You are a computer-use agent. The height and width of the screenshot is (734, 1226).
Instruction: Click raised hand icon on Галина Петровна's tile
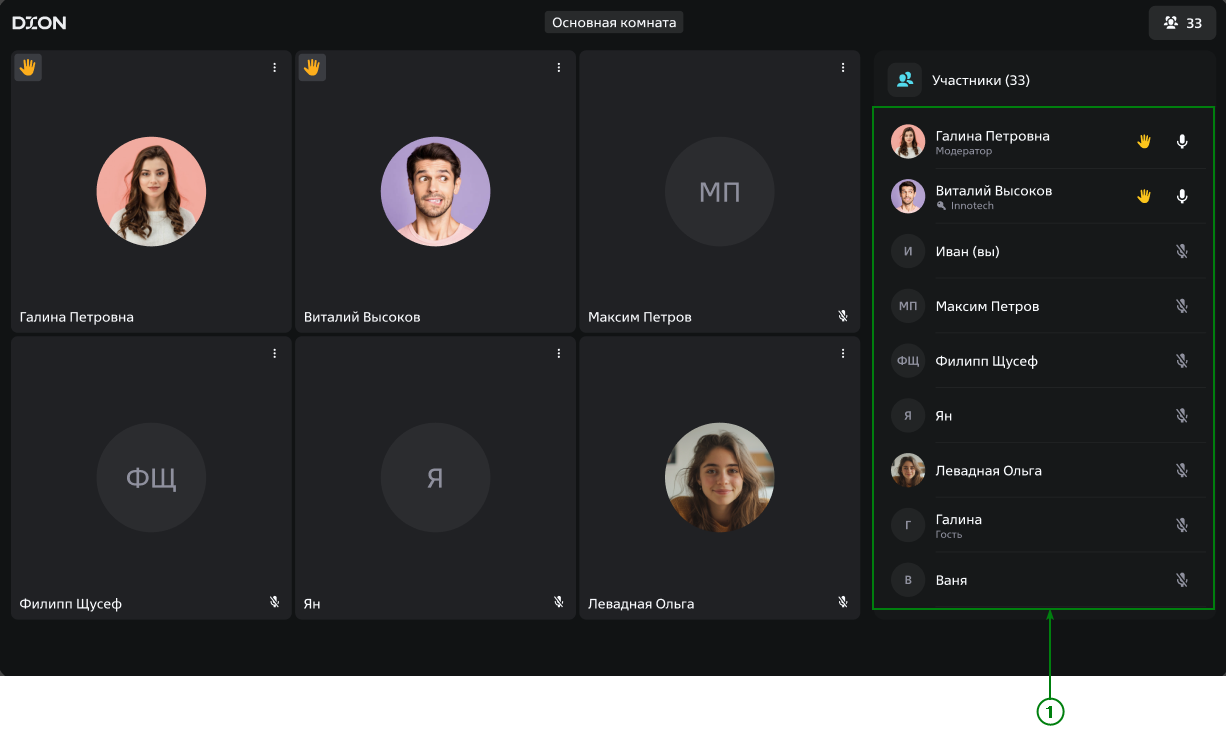(28, 67)
